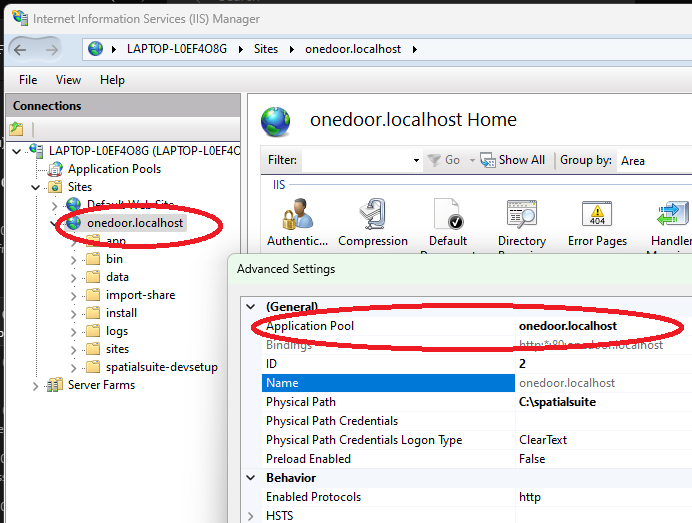Click the Go filter button

[445, 160]
